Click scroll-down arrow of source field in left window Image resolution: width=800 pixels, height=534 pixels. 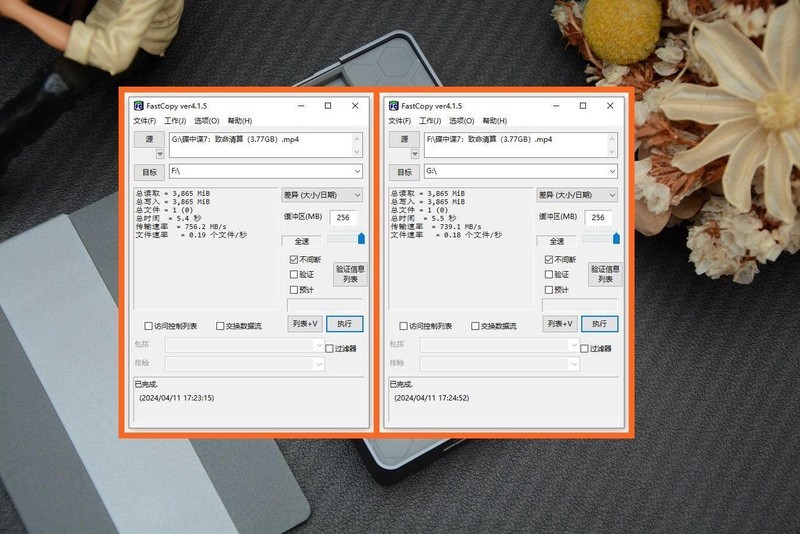coord(357,151)
